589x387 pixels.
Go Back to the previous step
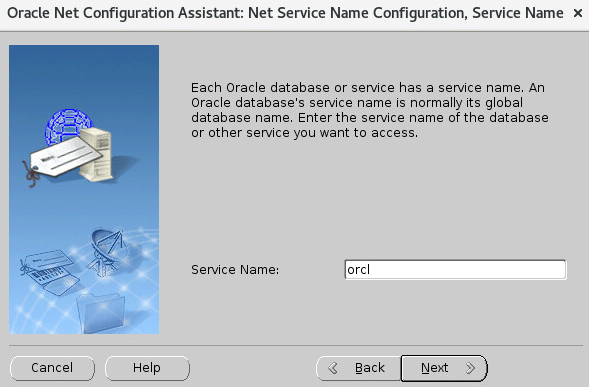click(359, 368)
